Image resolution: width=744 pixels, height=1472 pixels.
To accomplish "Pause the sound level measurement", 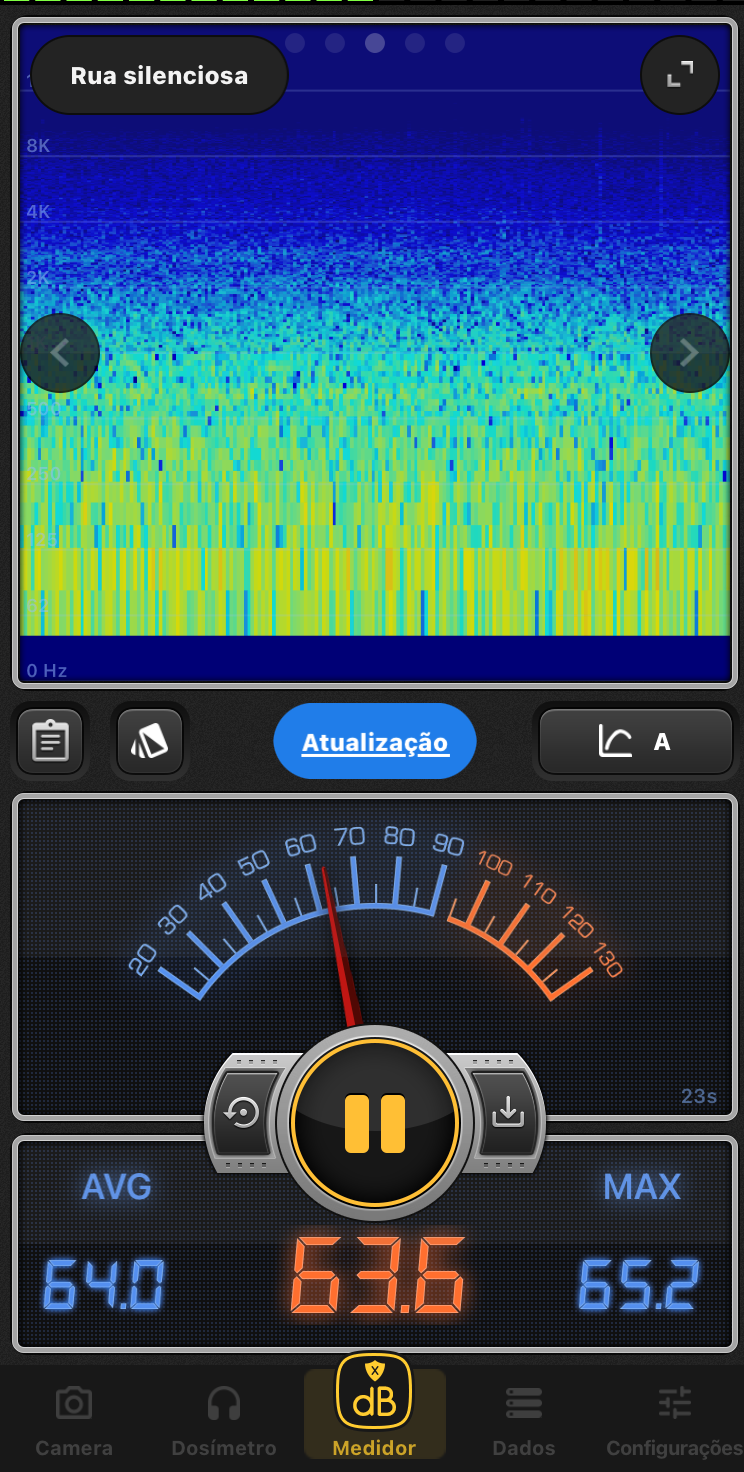I will tap(375, 1123).
